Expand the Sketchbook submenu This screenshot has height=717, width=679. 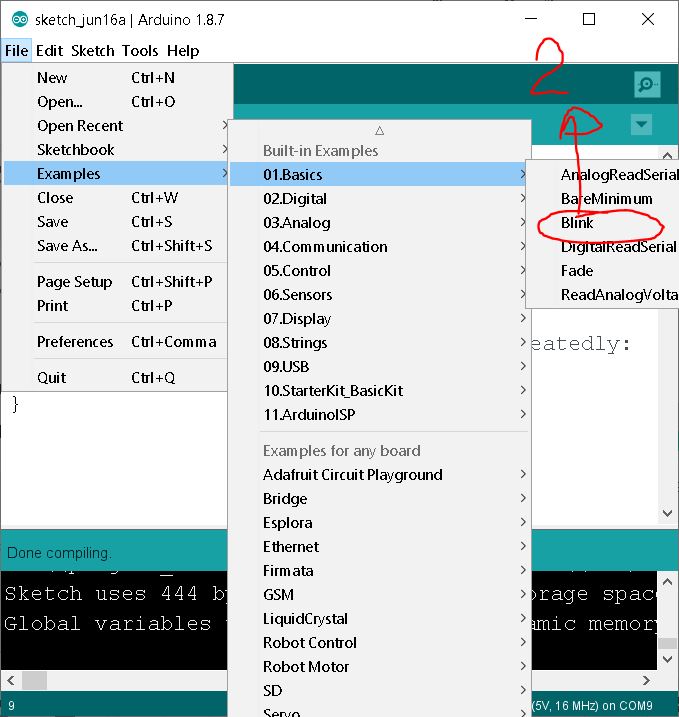116,150
